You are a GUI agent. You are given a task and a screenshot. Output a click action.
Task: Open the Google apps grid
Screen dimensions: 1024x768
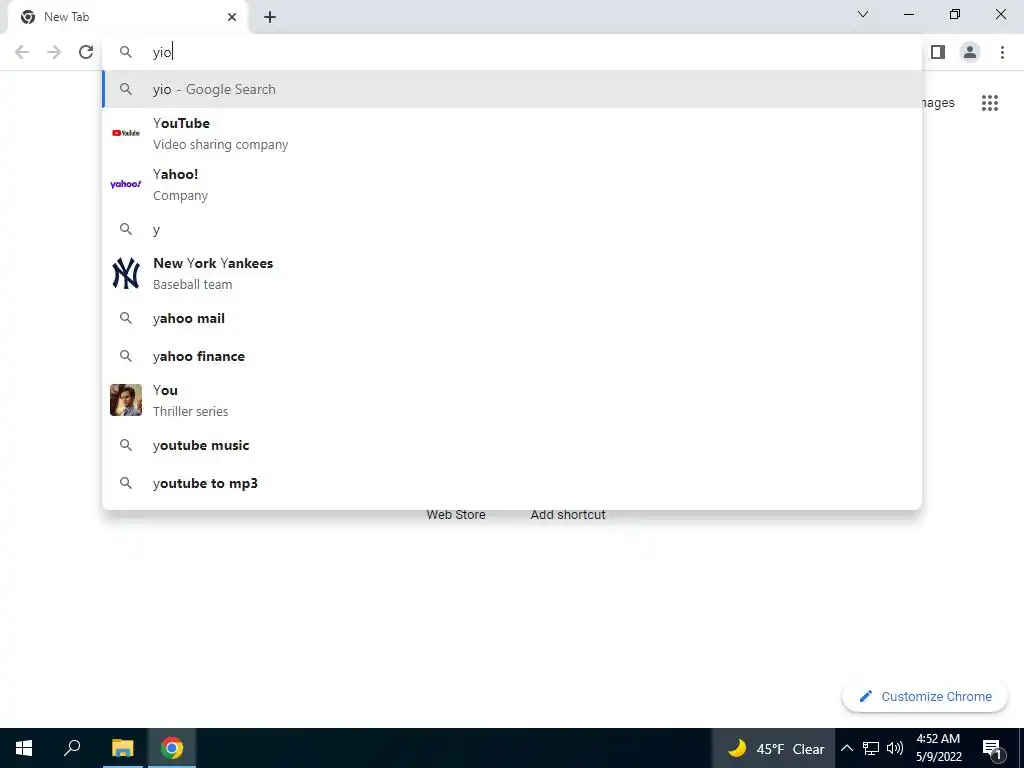pyautogui.click(x=990, y=103)
